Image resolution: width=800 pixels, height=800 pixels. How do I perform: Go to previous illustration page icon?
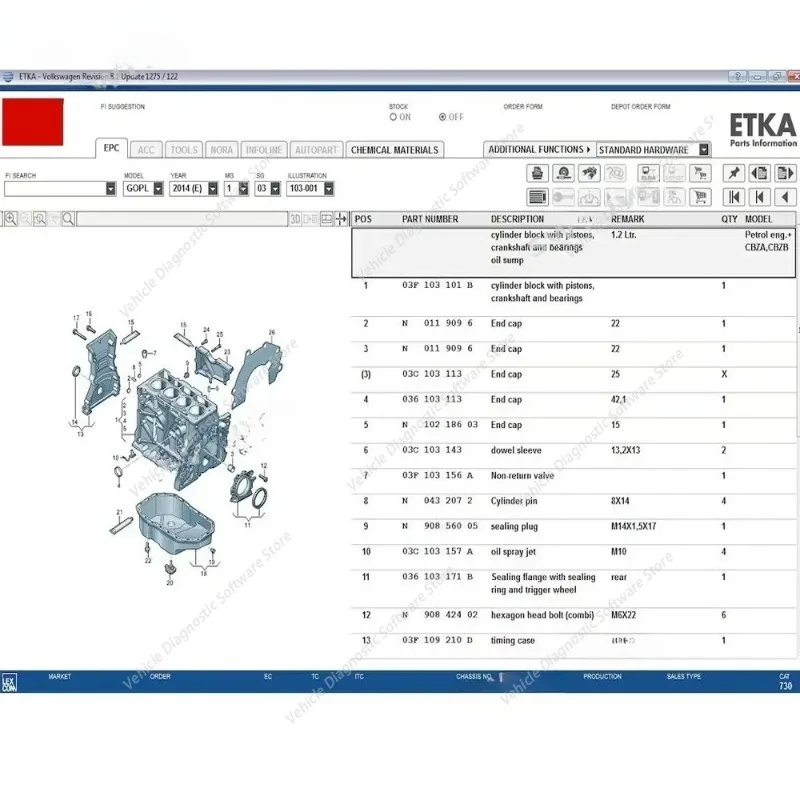[759, 173]
